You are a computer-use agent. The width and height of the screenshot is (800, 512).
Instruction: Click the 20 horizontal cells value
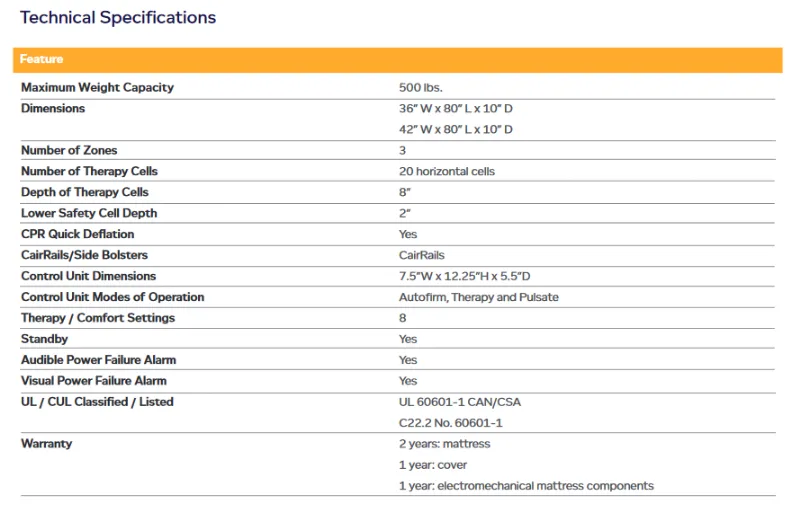point(446,171)
